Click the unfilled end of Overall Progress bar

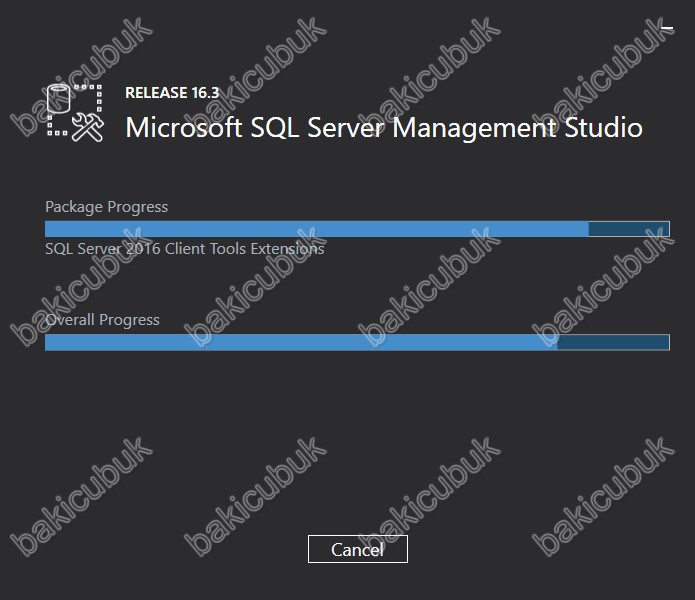(x=613, y=342)
